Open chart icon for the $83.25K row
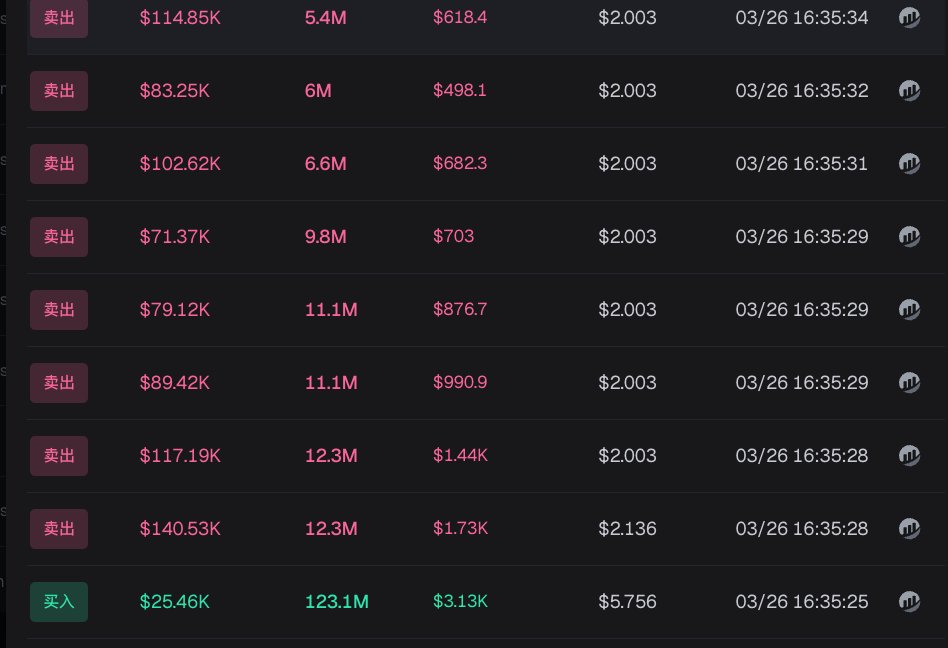The height and width of the screenshot is (648, 948). 909,91
